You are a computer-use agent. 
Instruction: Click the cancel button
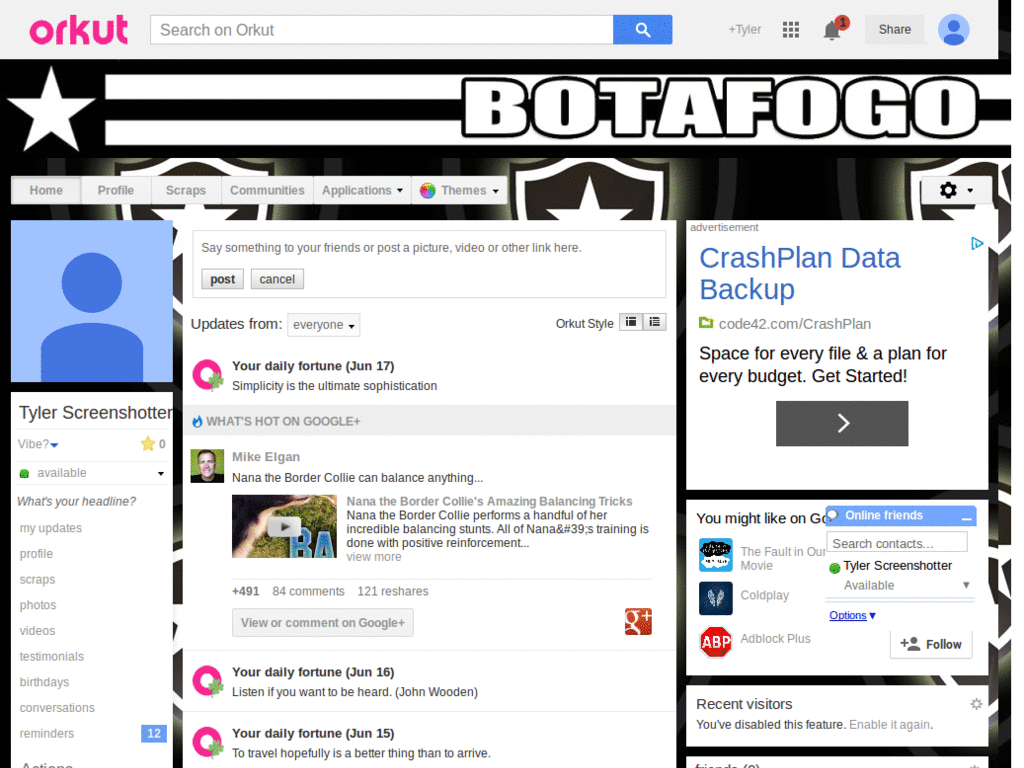(277, 279)
